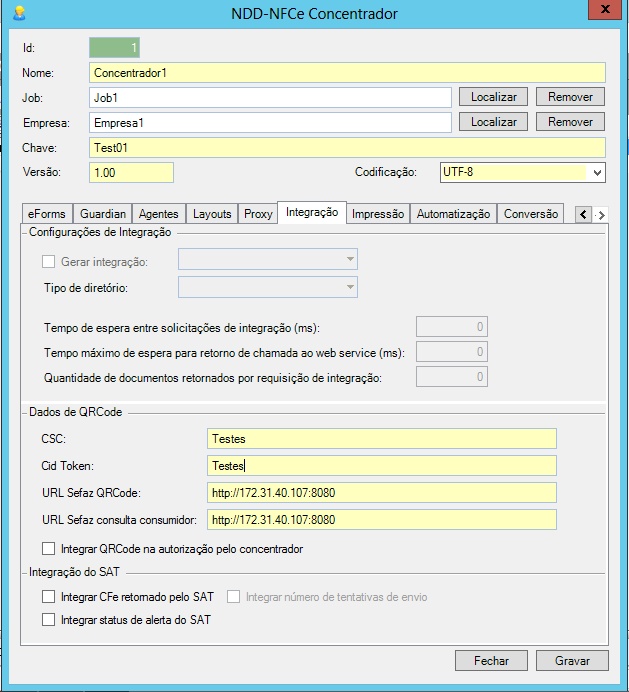
Task: Focus the CSC input field
Action: tap(381, 438)
